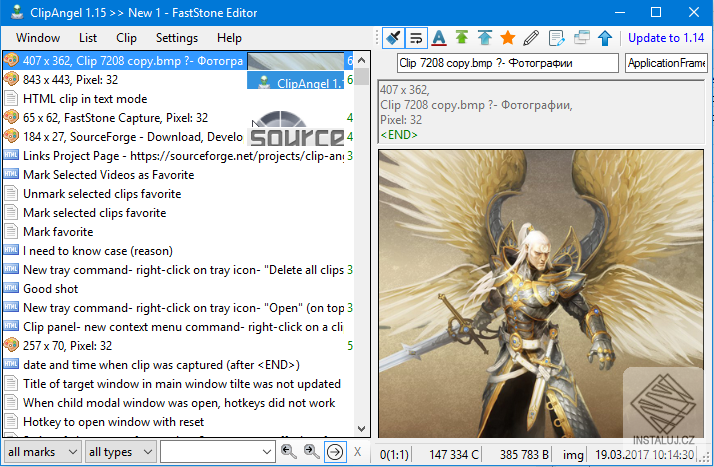The image size is (714, 467).
Task: Select 'I need to know case (reason)' clip
Action: click(178, 251)
